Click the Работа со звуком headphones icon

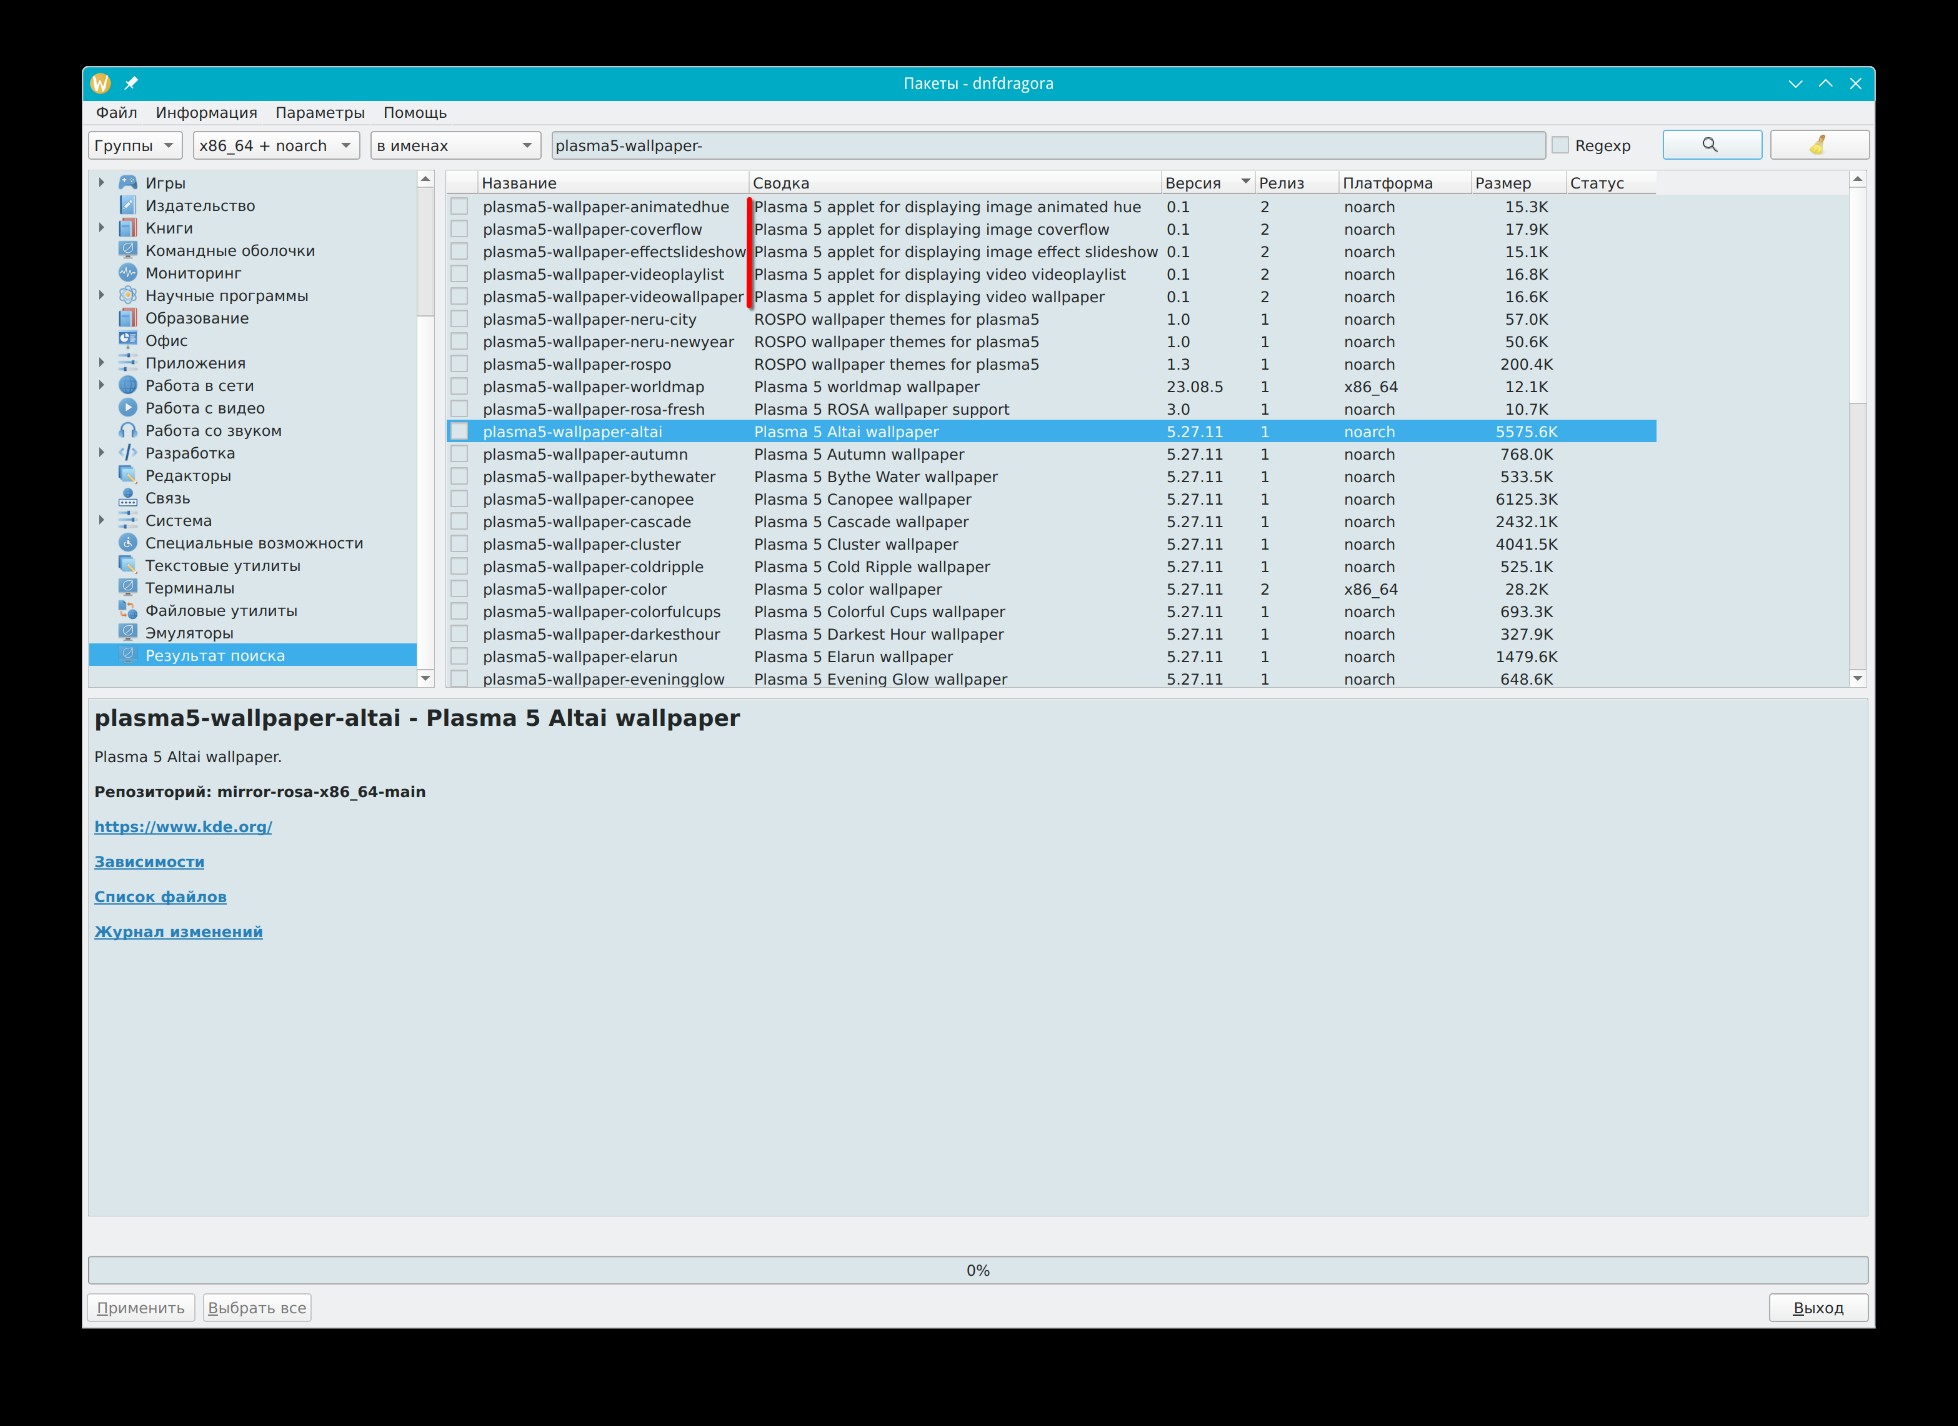pos(128,431)
